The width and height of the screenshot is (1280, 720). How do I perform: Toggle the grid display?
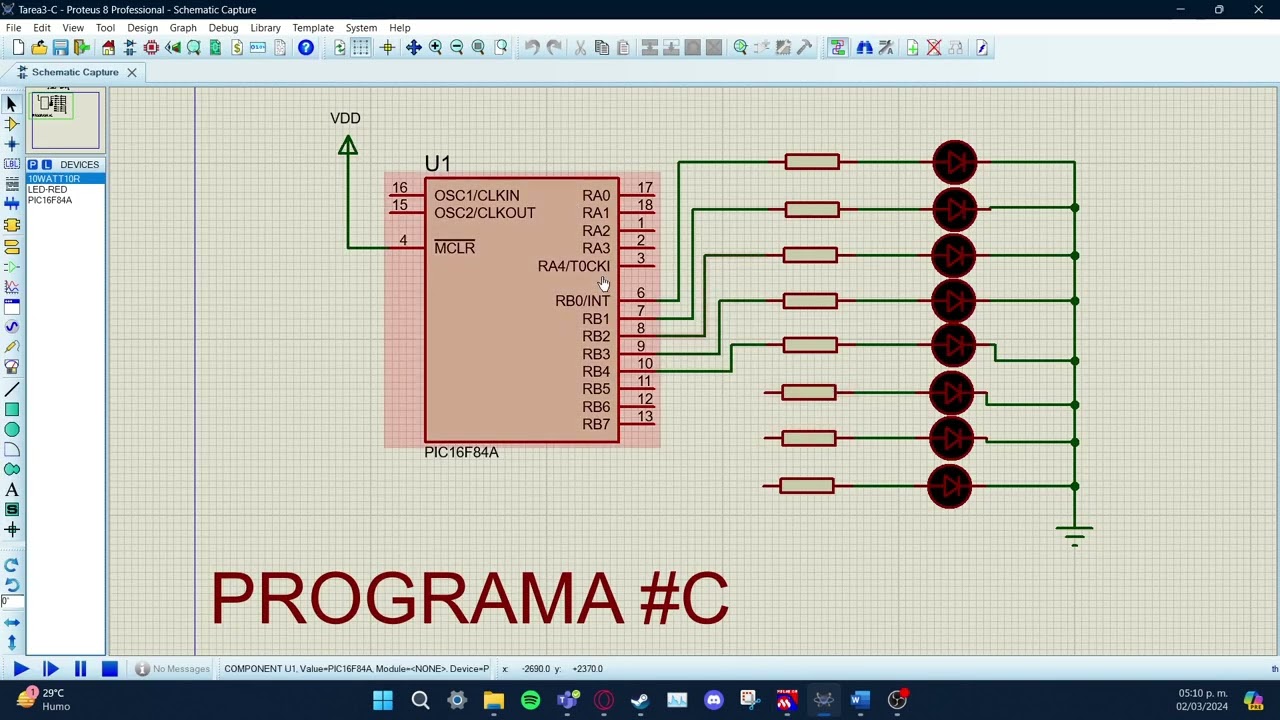pyautogui.click(x=361, y=48)
